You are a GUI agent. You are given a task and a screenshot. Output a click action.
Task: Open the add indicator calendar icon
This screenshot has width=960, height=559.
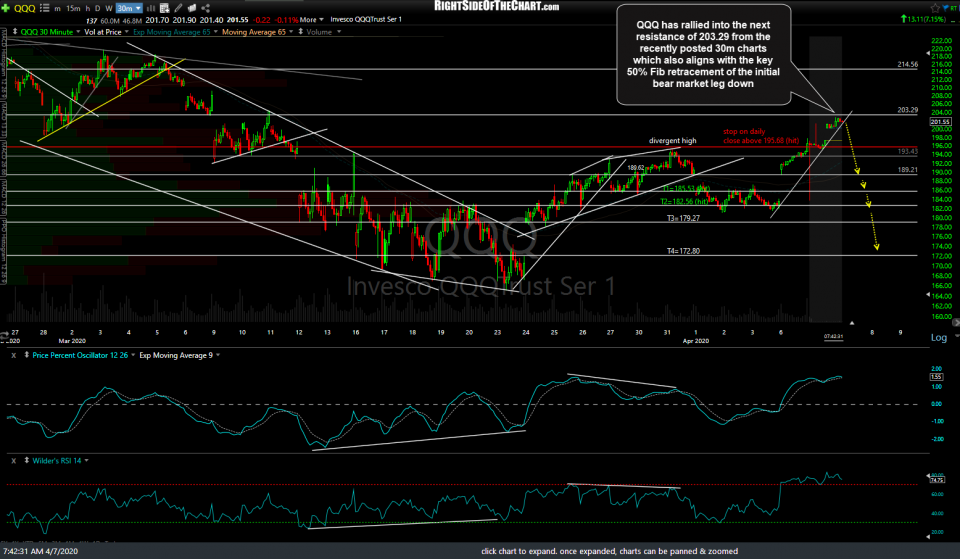[164, 8]
